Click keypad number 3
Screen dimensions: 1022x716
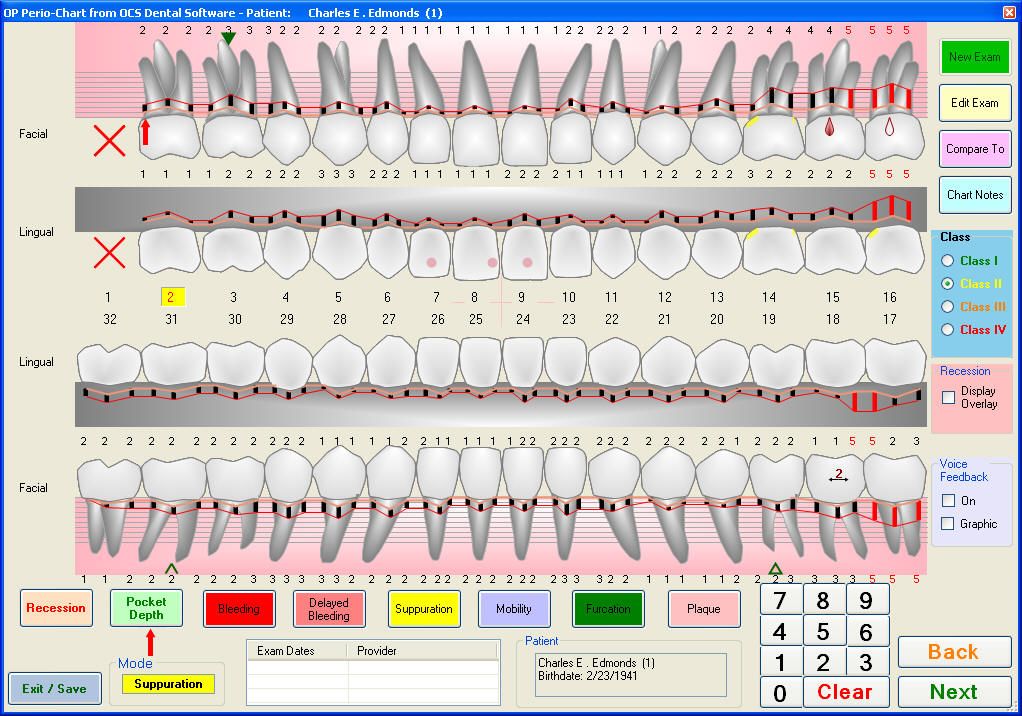866,663
